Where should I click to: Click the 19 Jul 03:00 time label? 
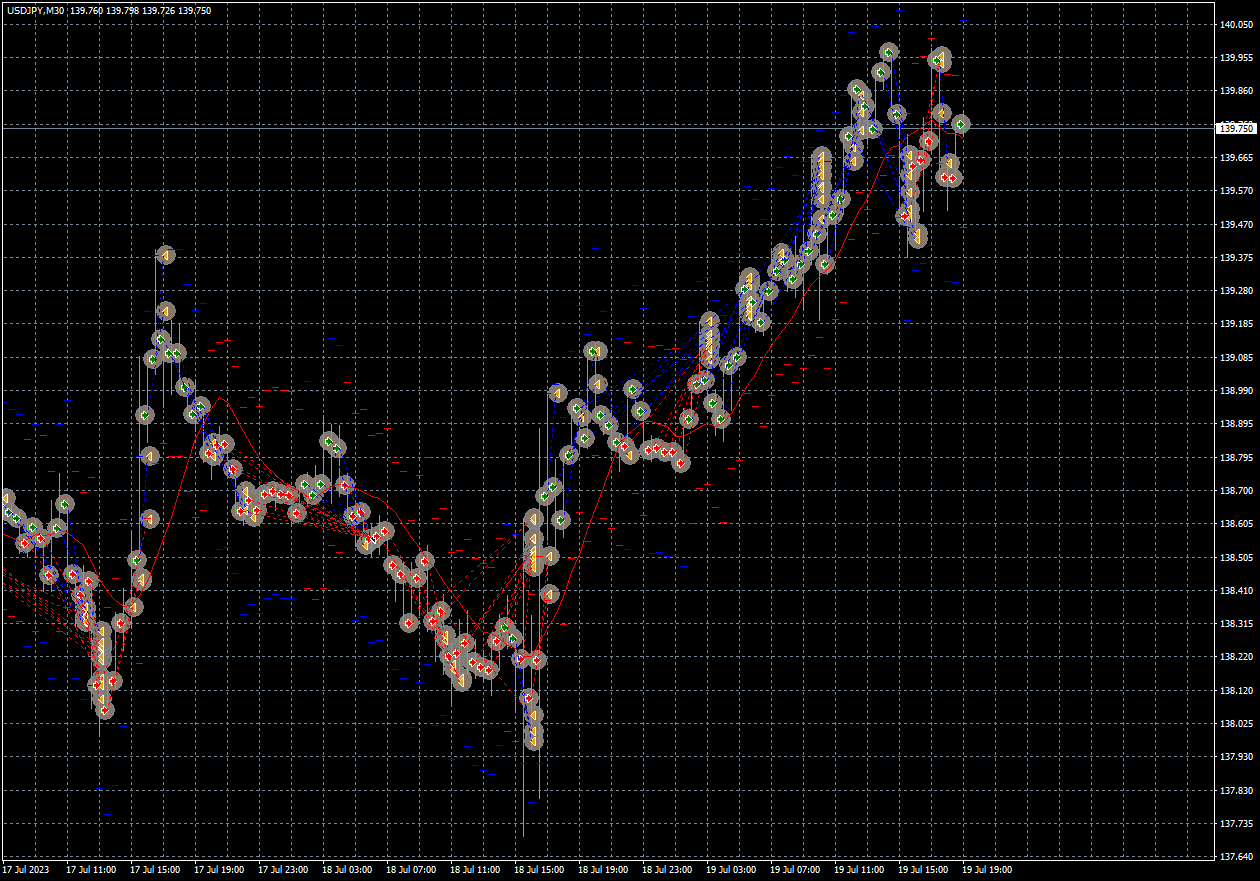coord(731,870)
